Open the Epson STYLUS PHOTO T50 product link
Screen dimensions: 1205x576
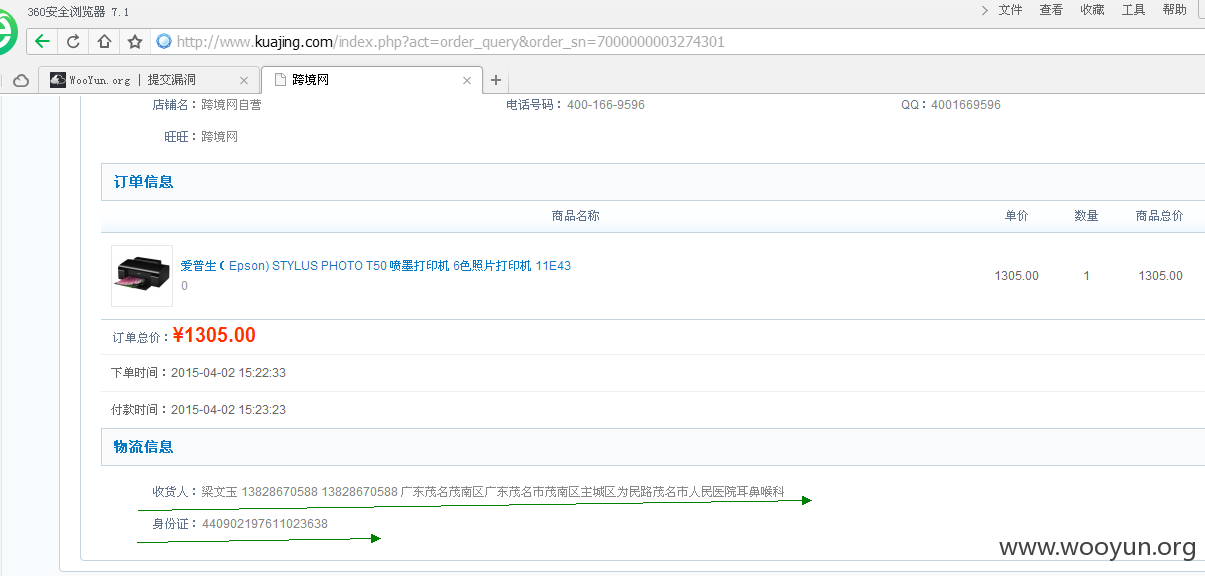point(375,266)
